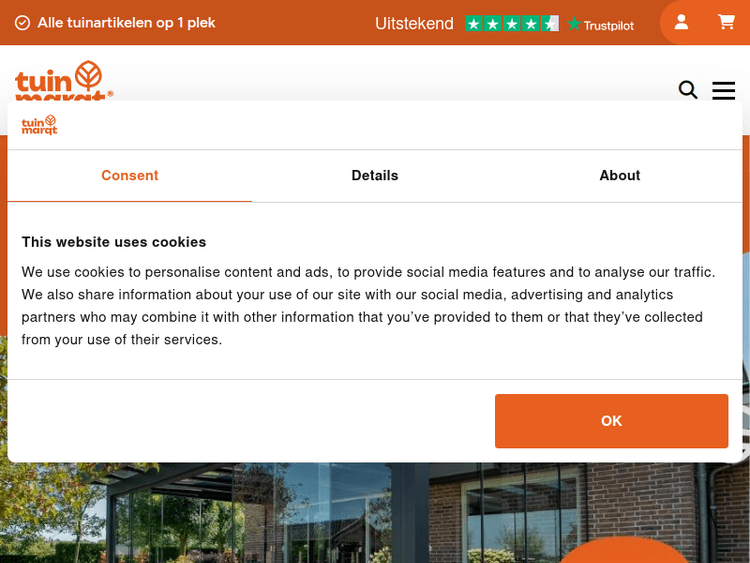The image size is (750, 563).
Task: Click the Uitstekend rating text
Action: [414, 23]
